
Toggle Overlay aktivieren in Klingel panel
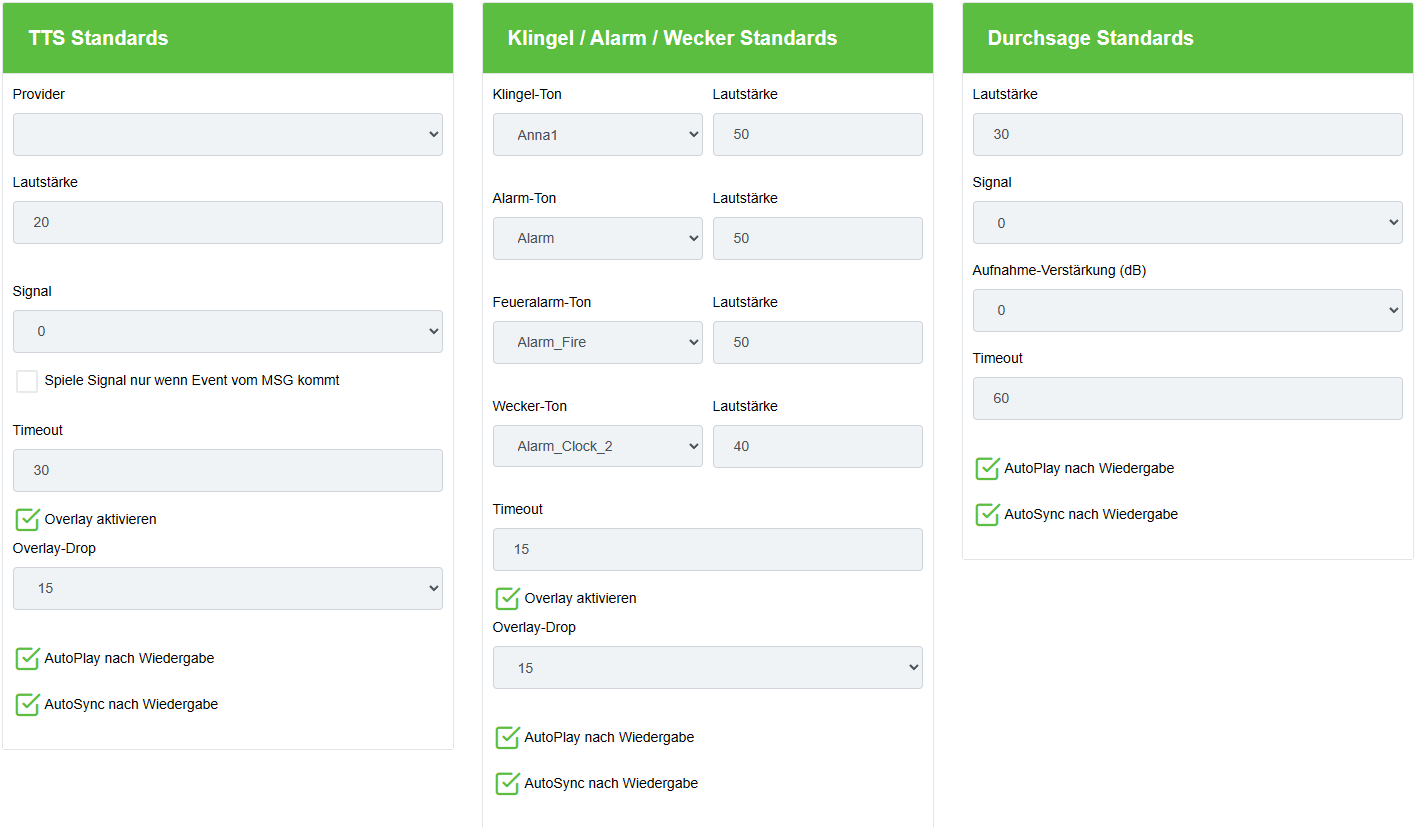[x=507, y=599]
